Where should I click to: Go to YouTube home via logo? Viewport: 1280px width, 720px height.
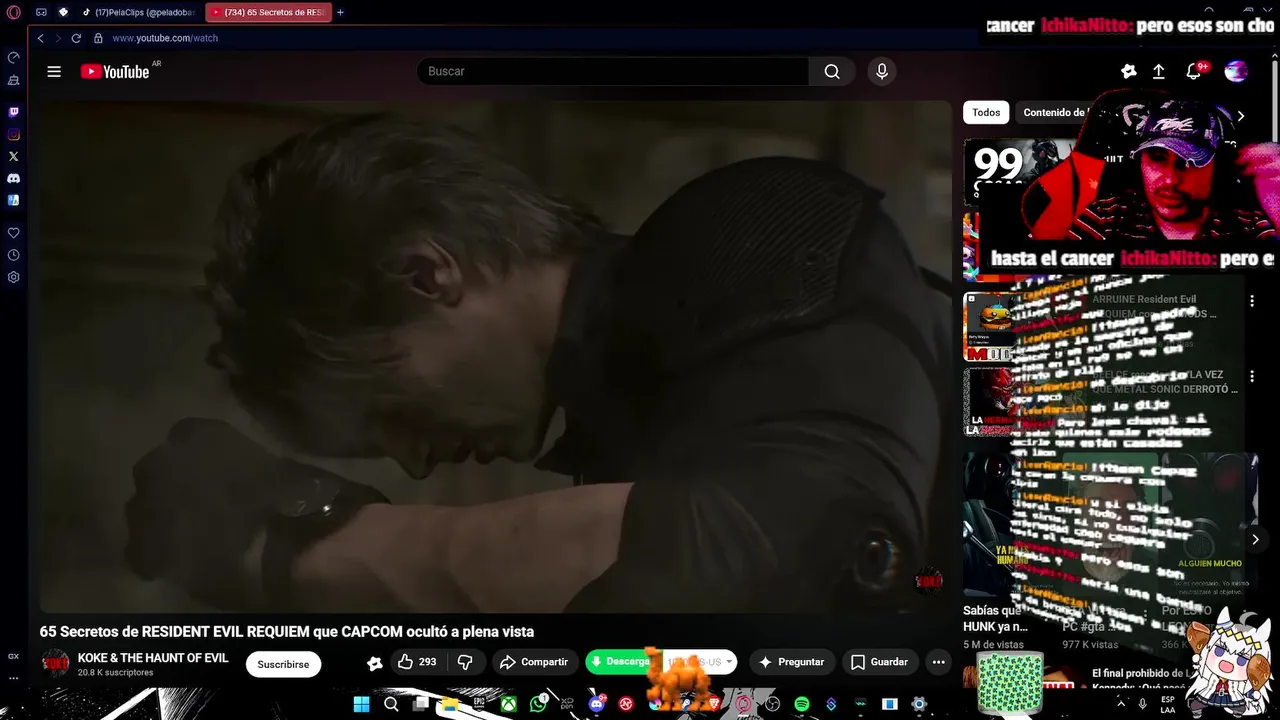coord(115,71)
